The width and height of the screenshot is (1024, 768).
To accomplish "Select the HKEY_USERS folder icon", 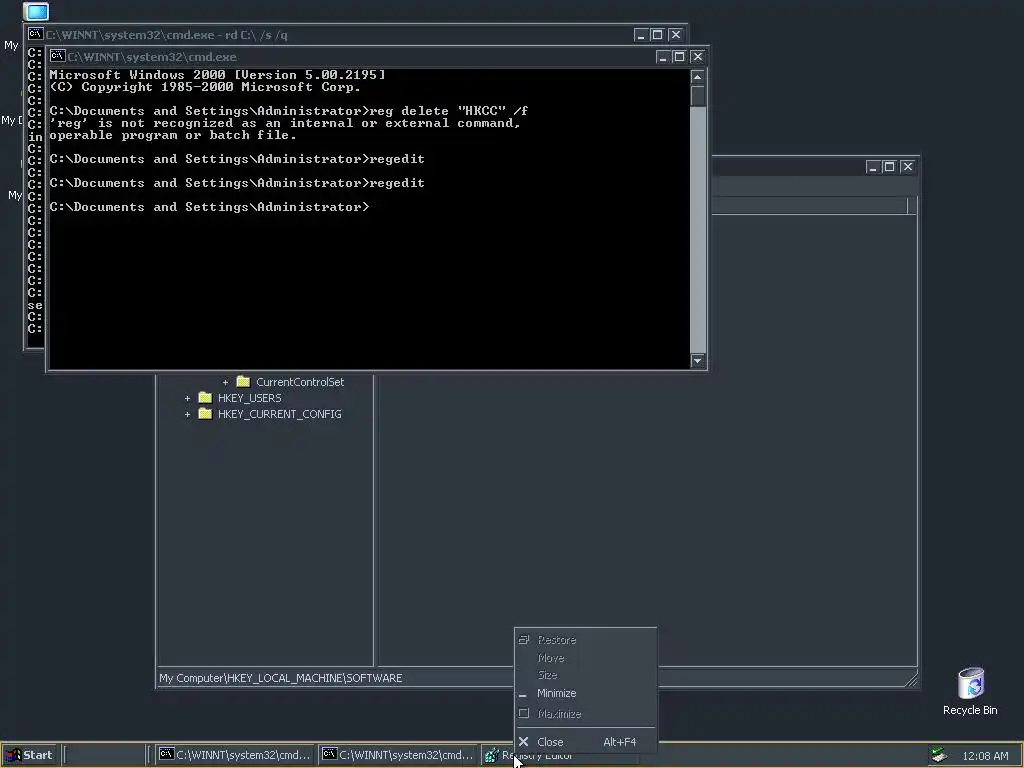I will point(205,398).
